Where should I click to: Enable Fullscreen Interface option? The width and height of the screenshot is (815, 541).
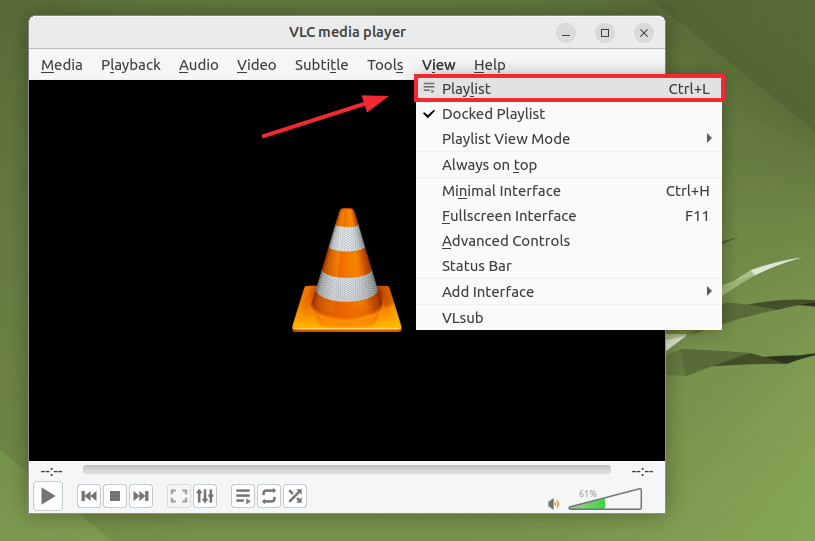click(569, 216)
